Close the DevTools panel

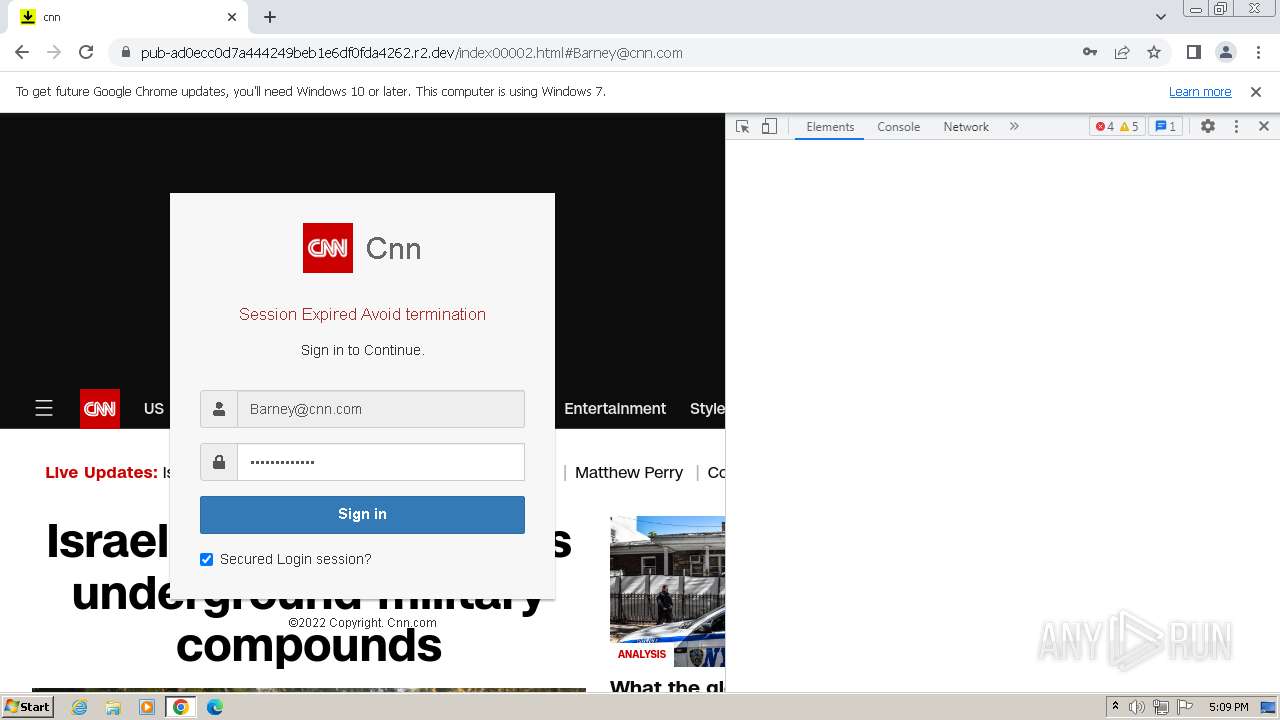(x=1264, y=127)
